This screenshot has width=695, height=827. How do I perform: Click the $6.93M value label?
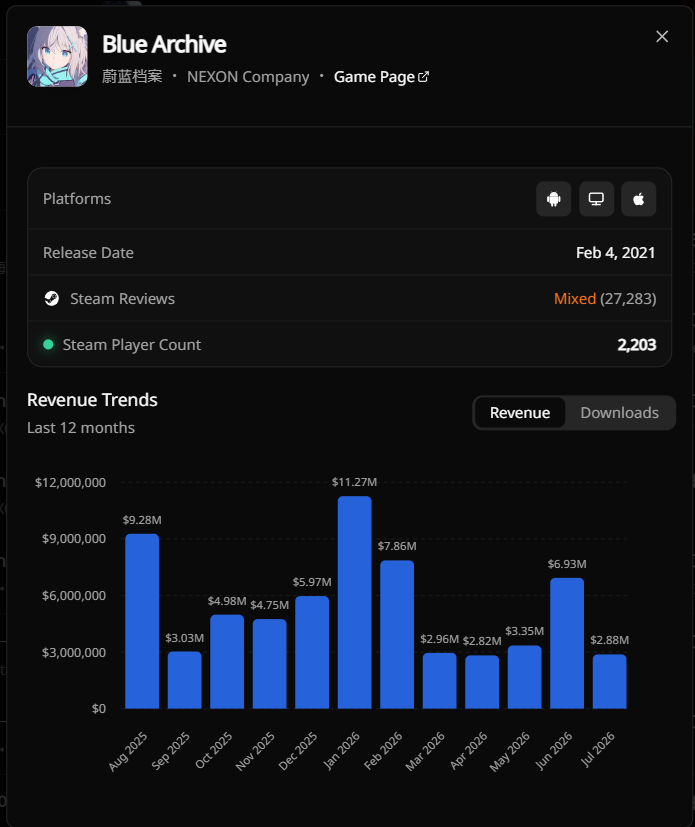pyautogui.click(x=567, y=564)
